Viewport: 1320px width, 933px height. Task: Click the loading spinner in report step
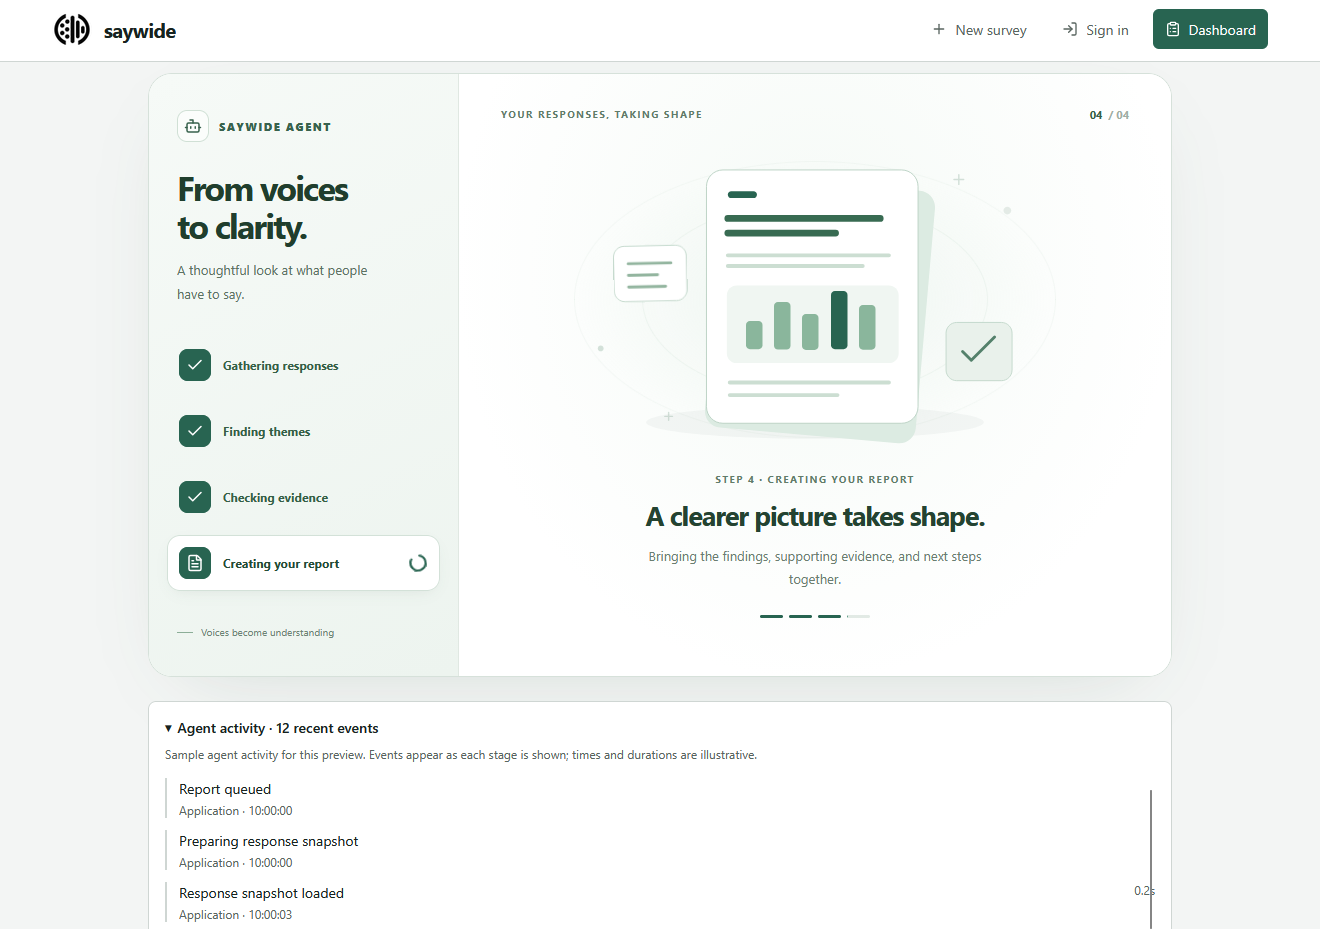tap(418, 563)
